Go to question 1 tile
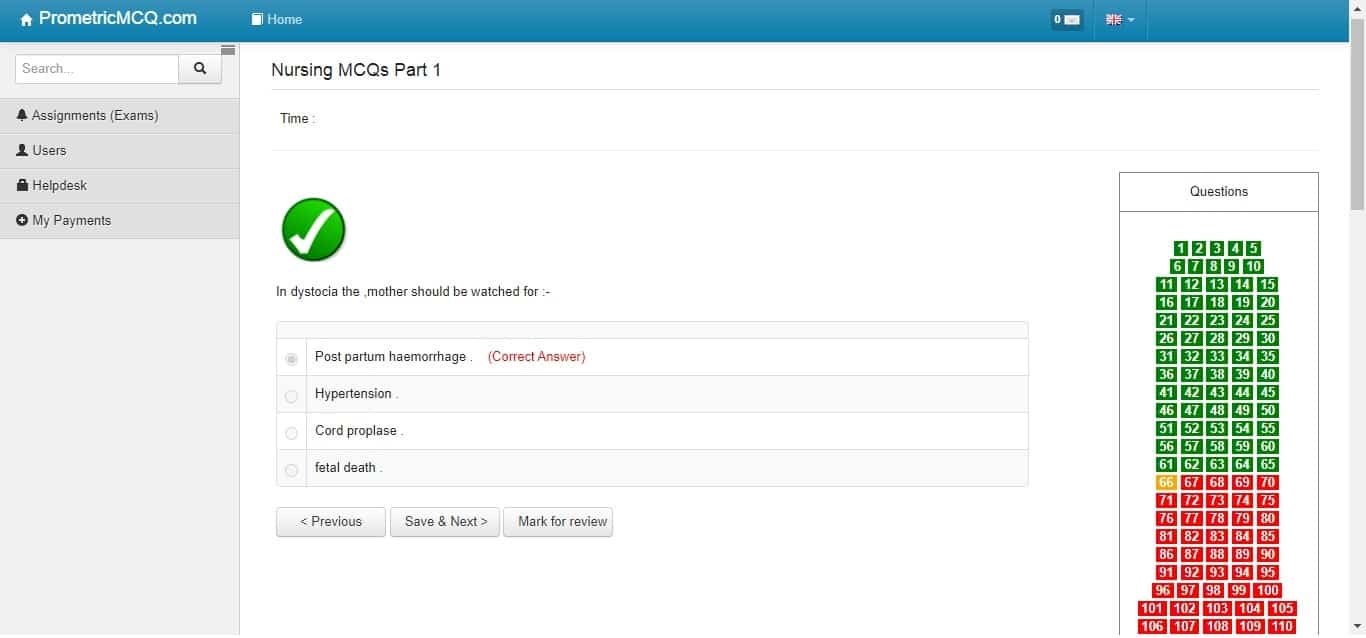Screen dimensions: 1366x638 1180,248
